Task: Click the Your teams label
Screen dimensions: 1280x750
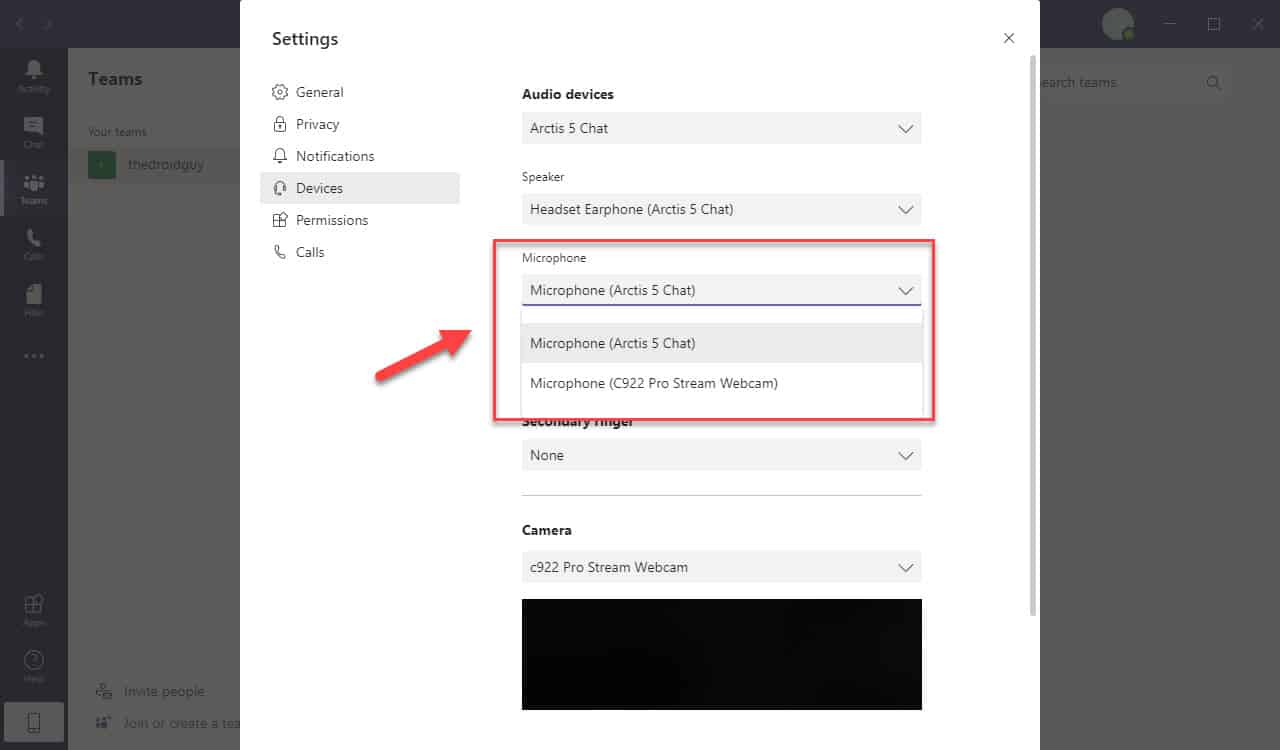Action: pyautogui.click(x=117, y=132)
